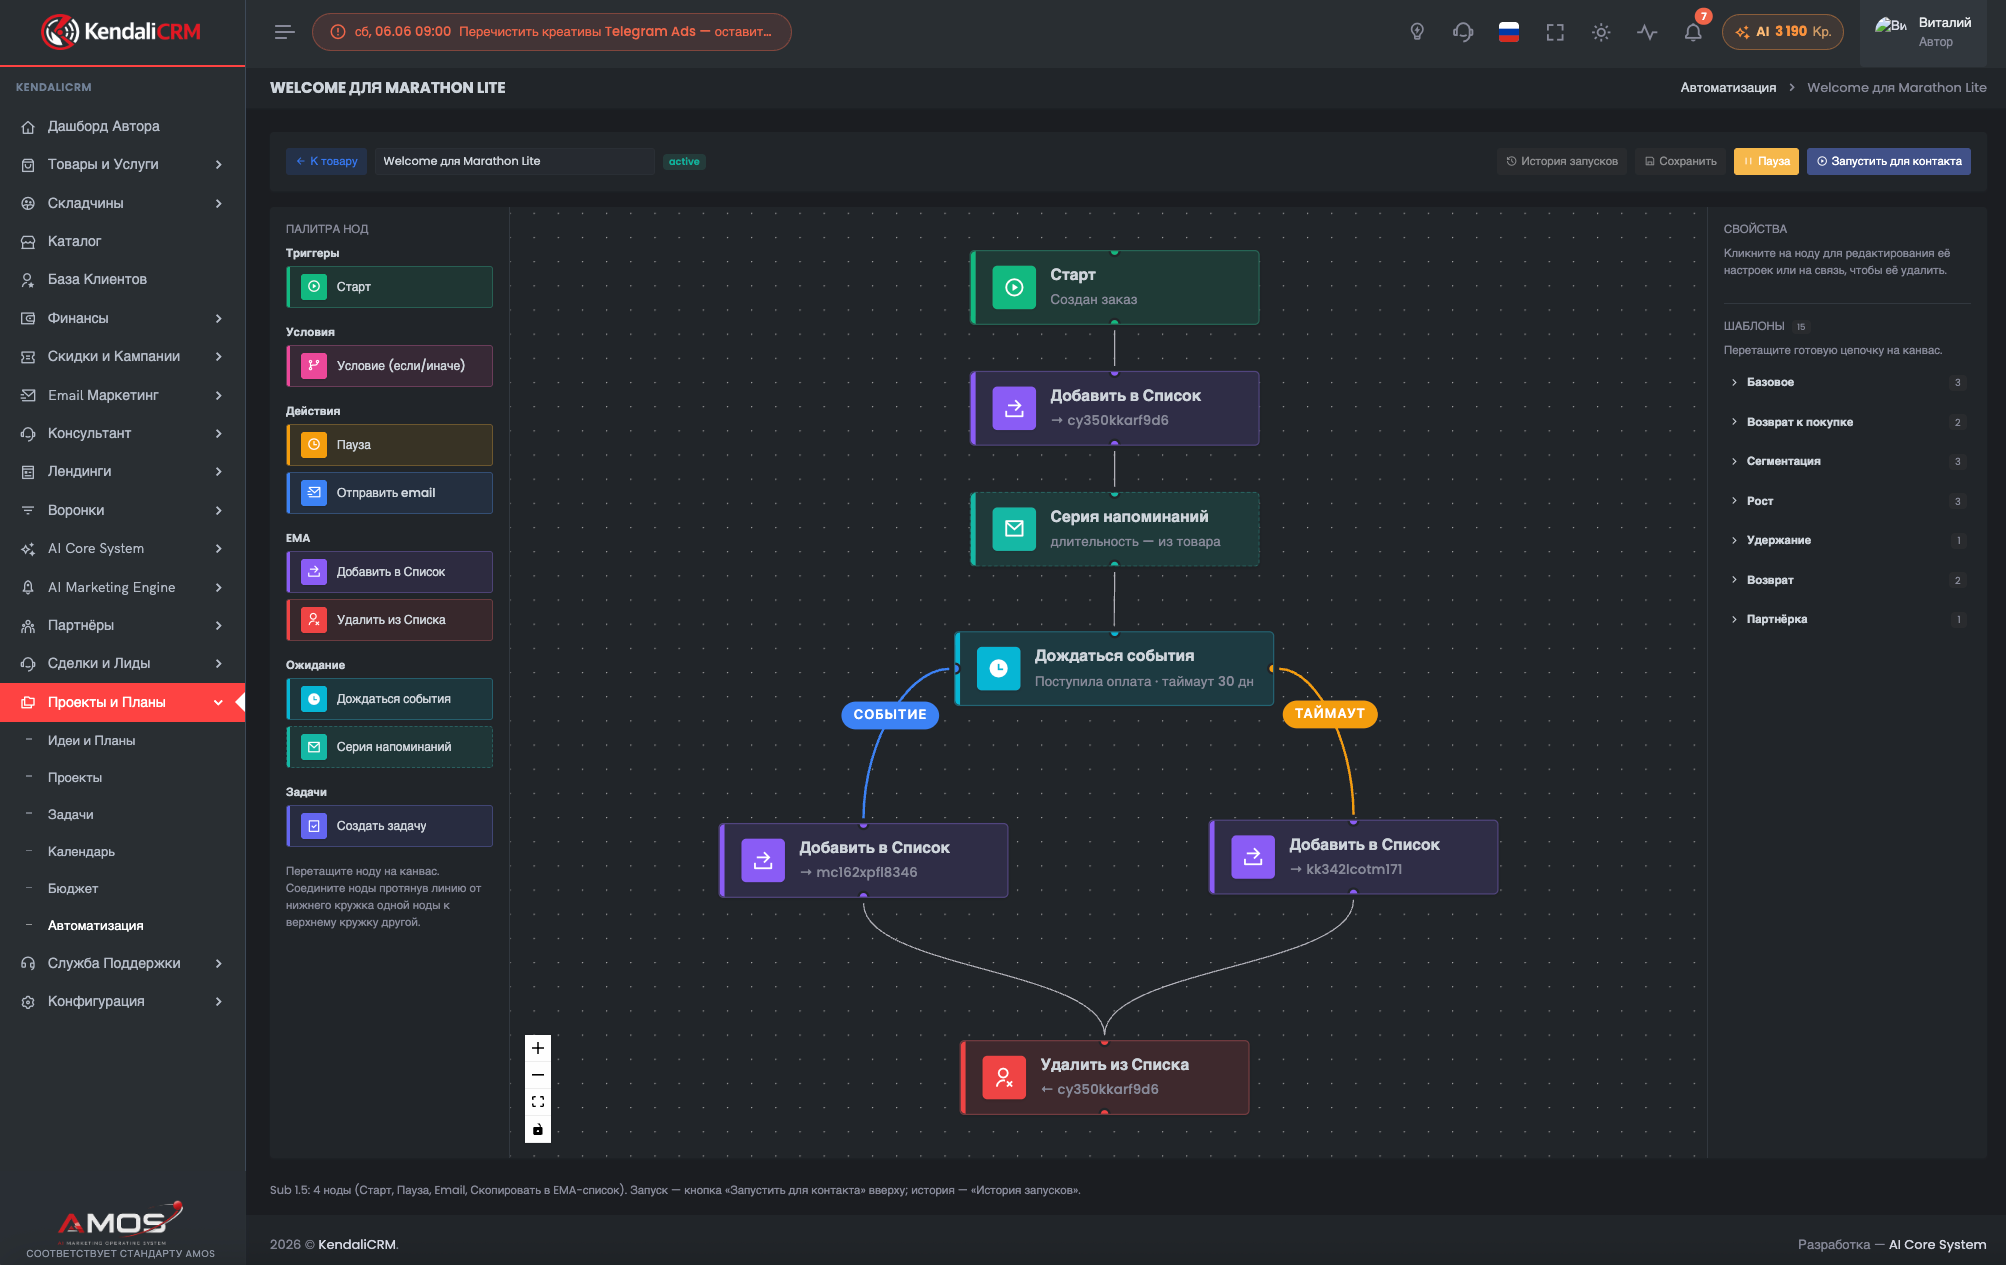Image resolution: width=2006 pixels, height=1265 pixels.
Task: Click the Дождаться события canvas node
Action: tap(1114, 668)
